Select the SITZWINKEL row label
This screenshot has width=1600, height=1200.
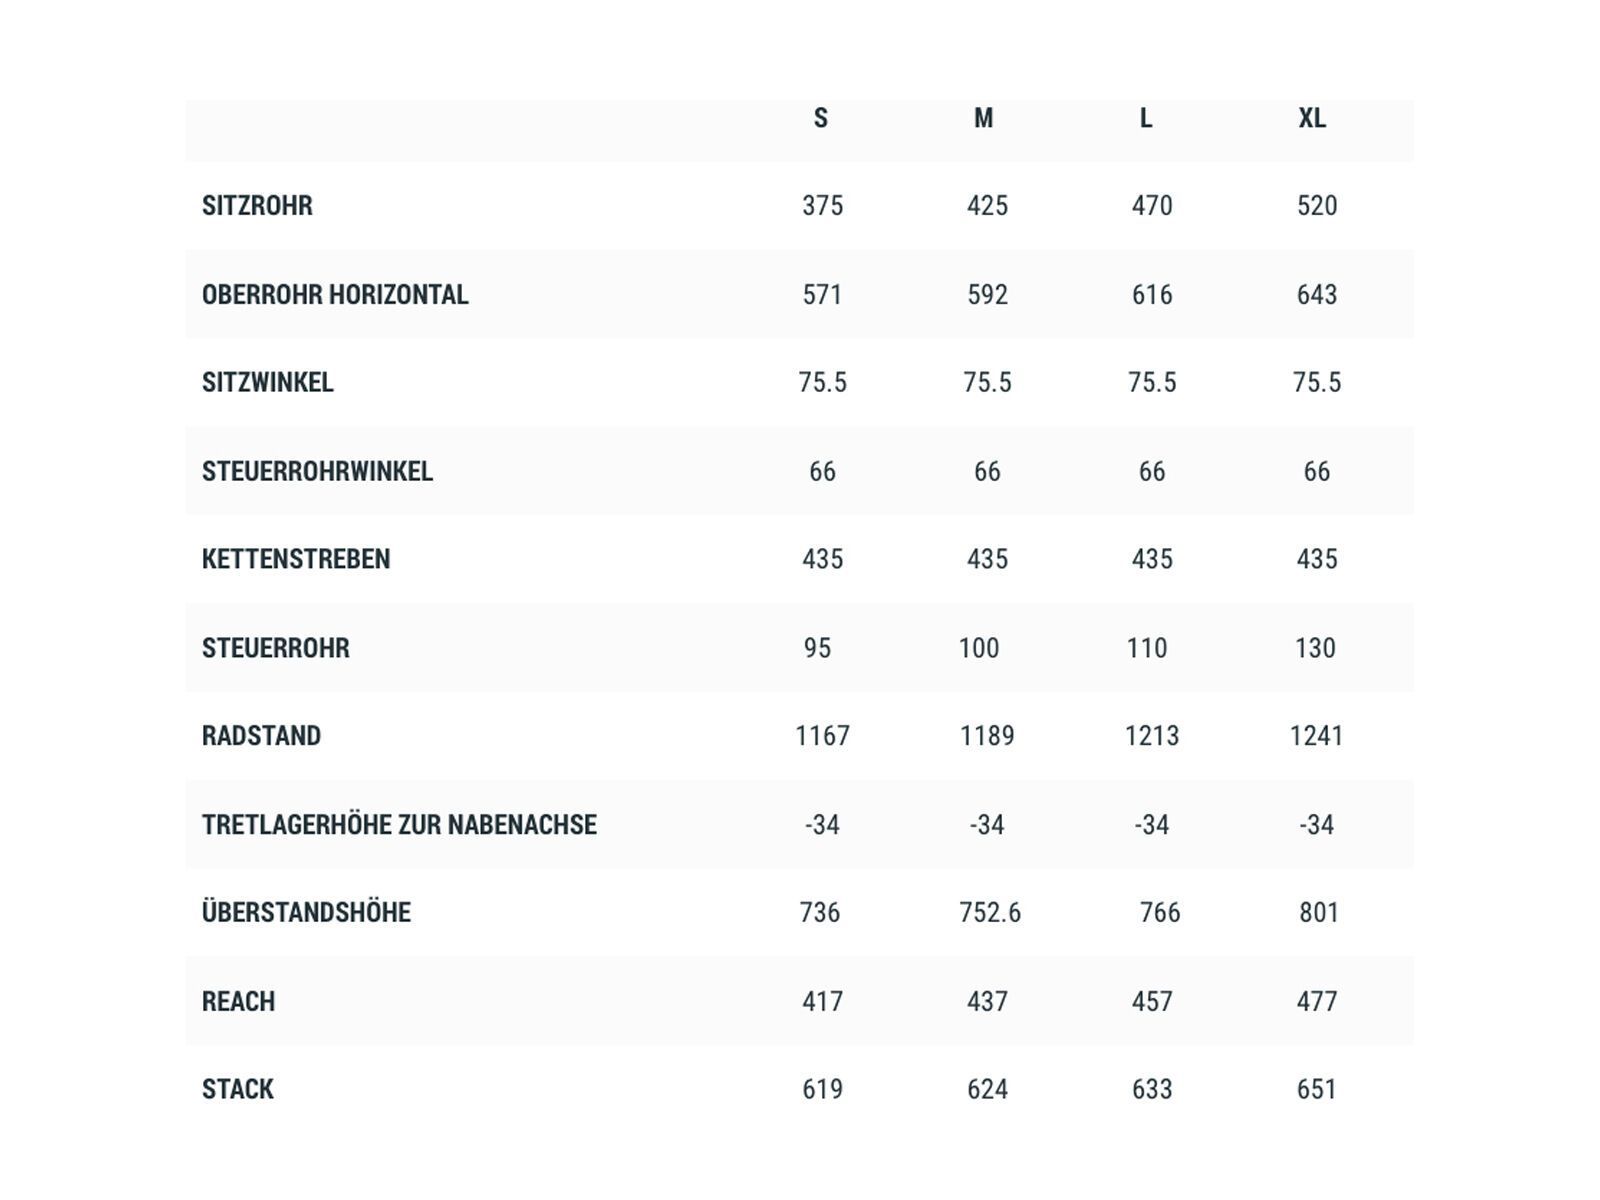(268, 383)
